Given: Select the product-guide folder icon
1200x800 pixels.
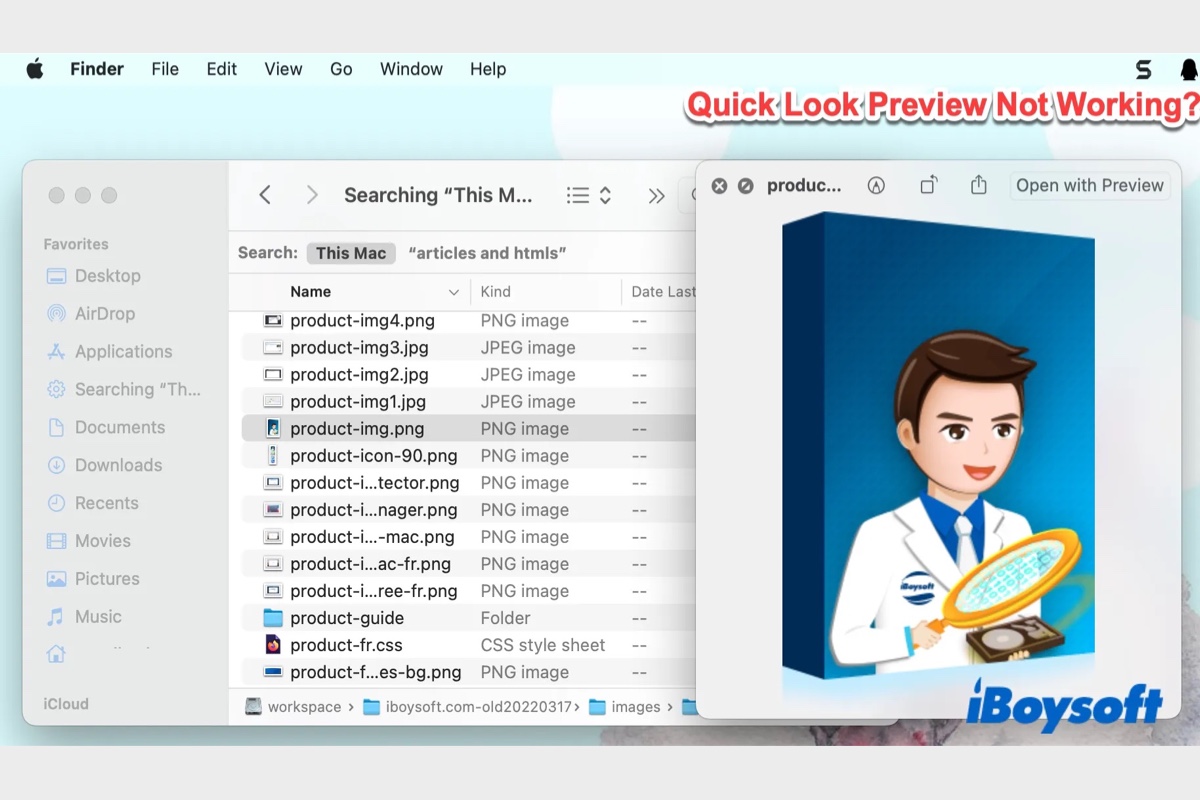Looking at the screenshot, I should tap(273, 618).
